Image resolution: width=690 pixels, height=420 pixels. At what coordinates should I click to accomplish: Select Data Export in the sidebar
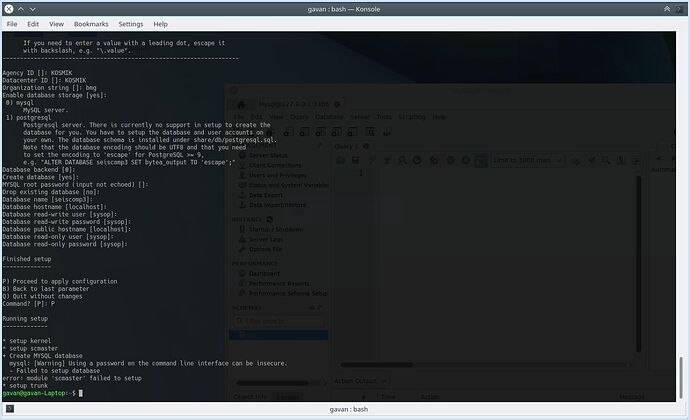[x=269, y=195]
